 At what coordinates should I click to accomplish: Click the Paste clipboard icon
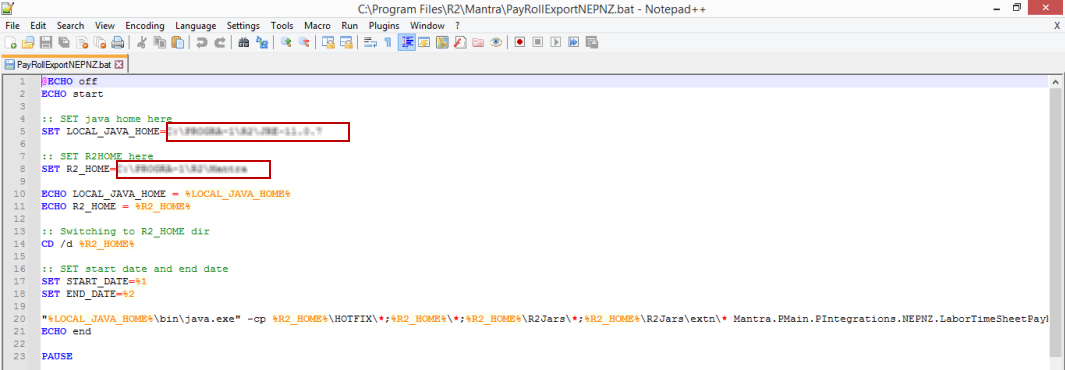tap(177, 43)
